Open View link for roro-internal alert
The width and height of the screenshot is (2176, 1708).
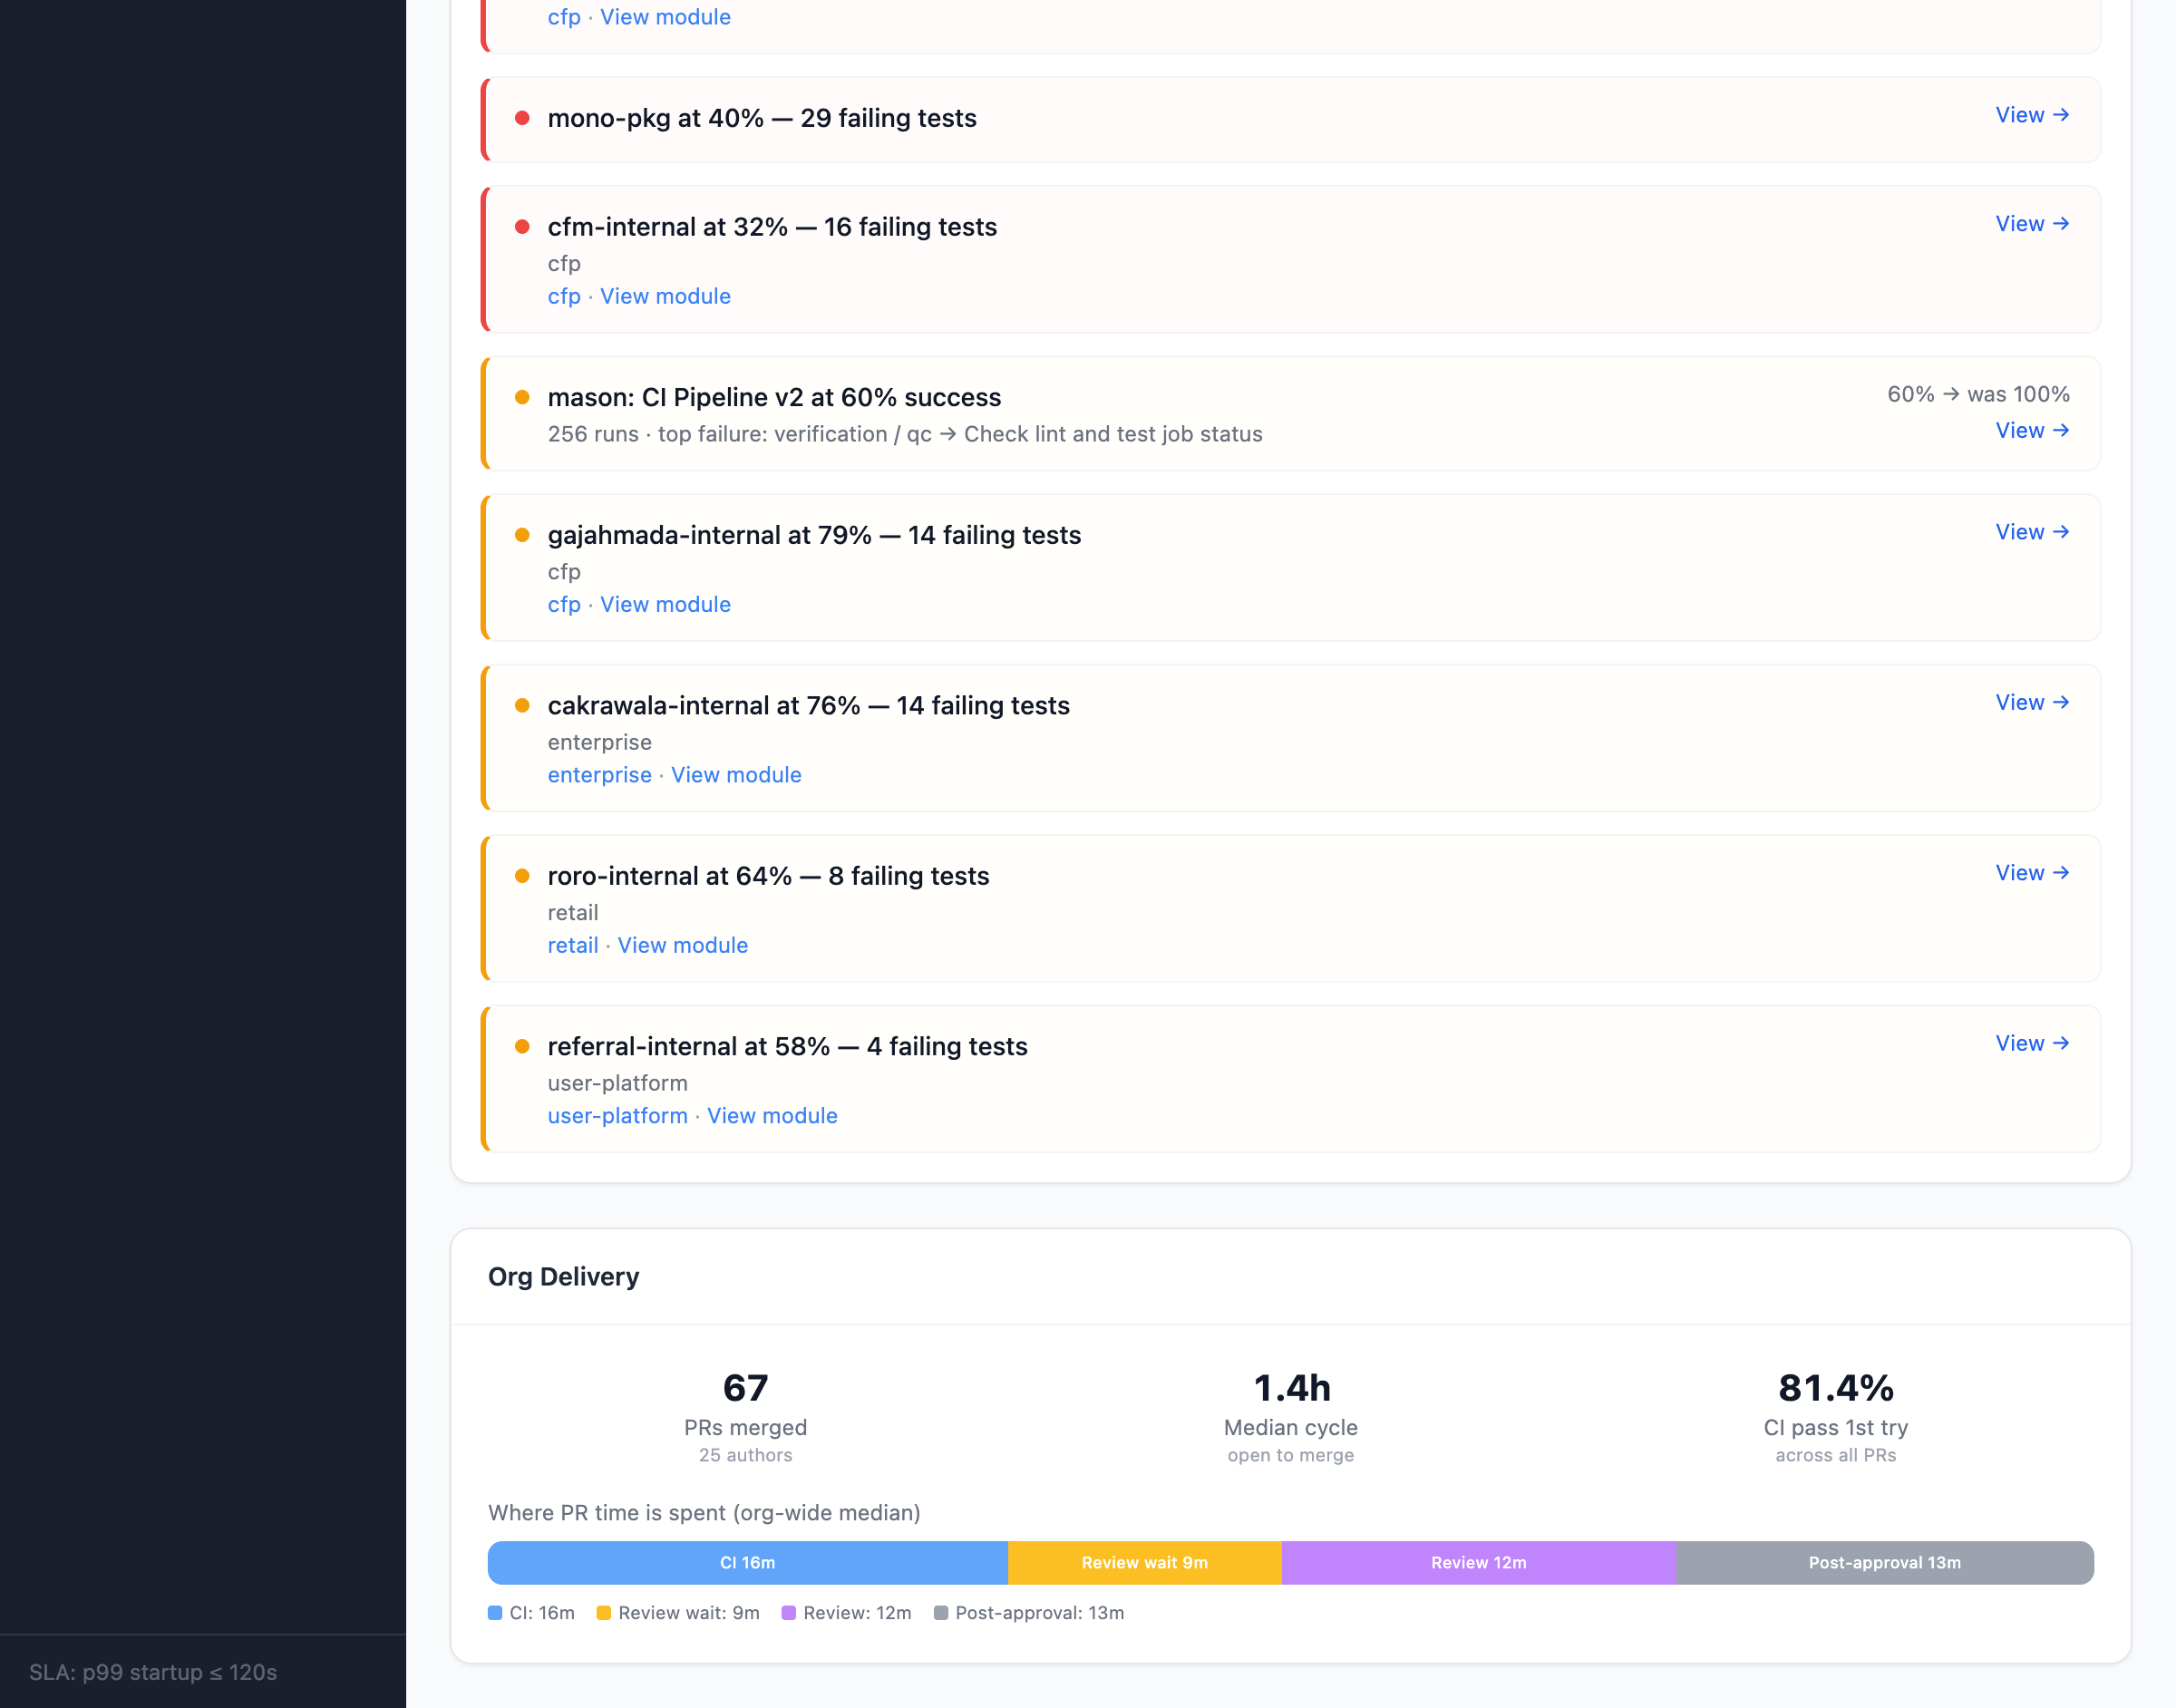click(2031, 873)
